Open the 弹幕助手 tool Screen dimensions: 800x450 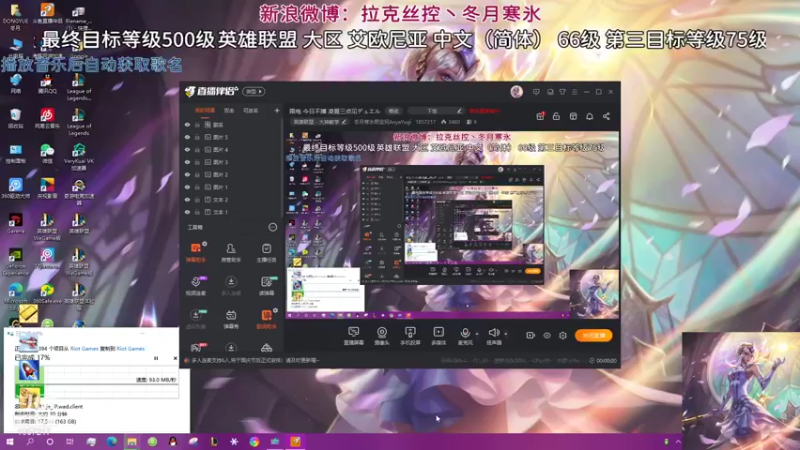tap(195, 252)
